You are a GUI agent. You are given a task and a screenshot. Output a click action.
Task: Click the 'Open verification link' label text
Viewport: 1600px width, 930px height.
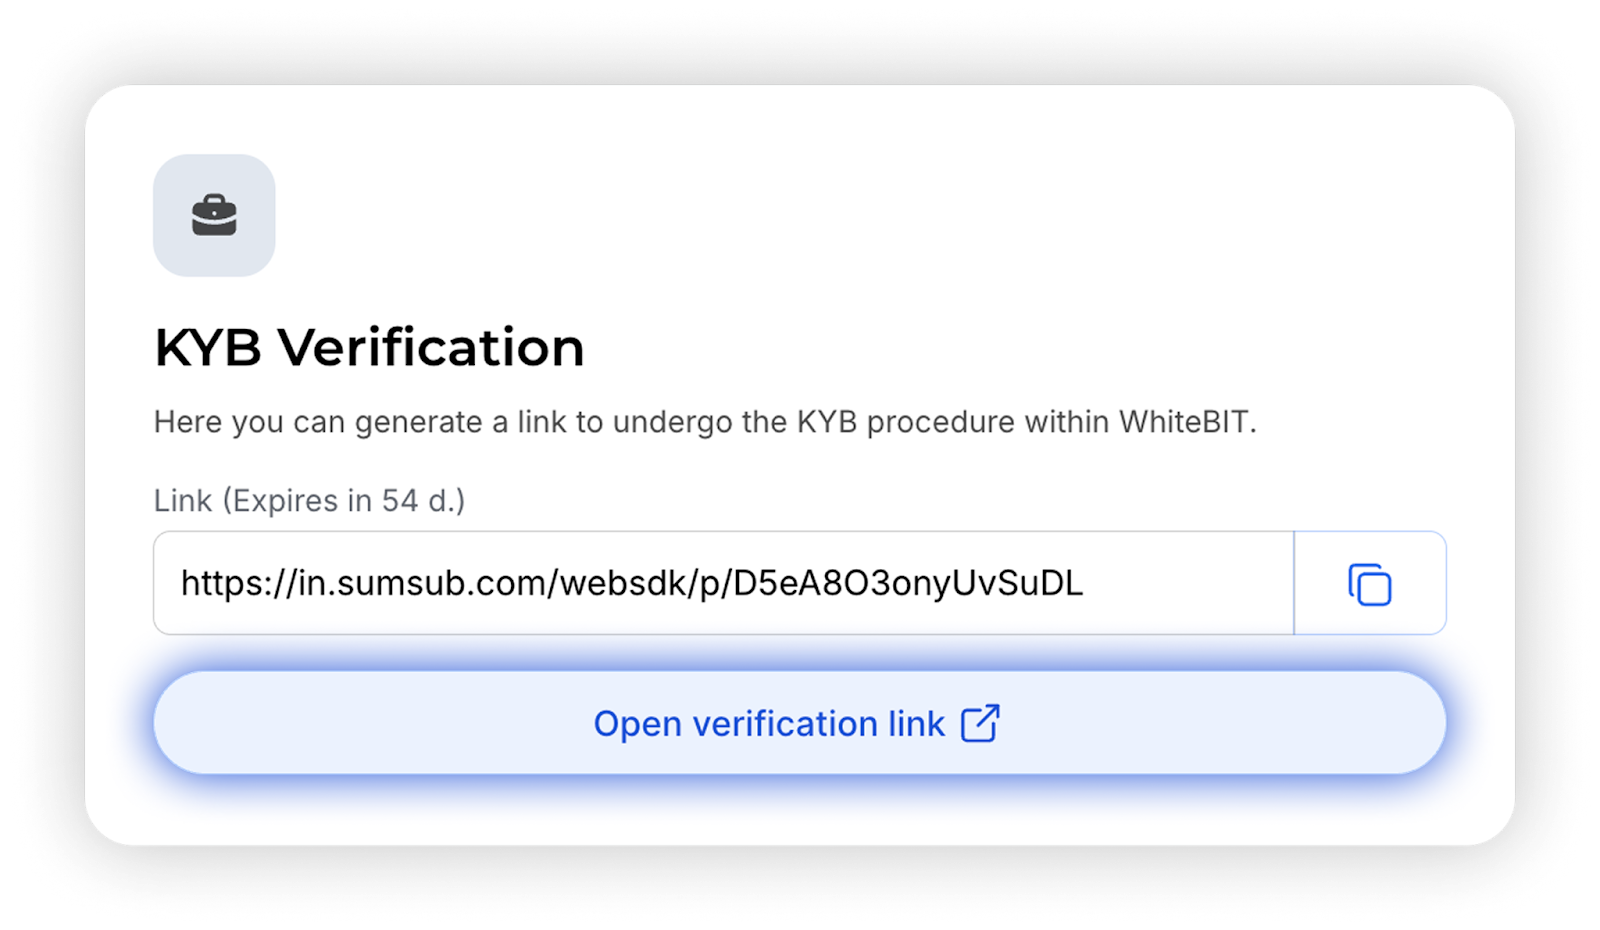768,723
